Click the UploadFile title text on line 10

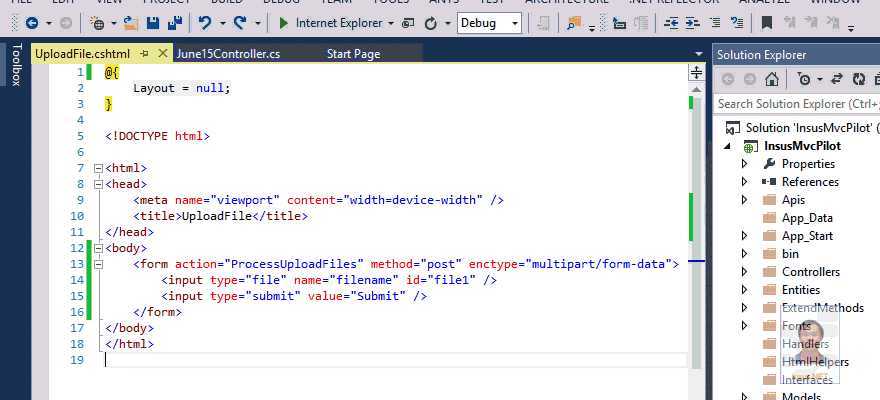(x=216, y=216)
